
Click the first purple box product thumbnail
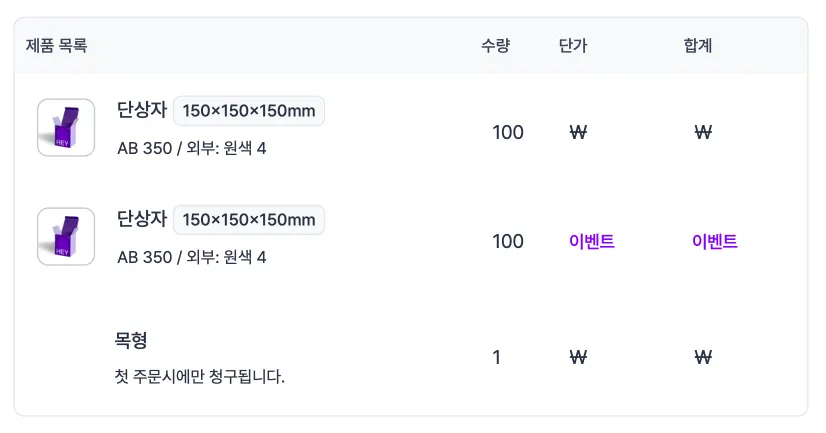click(66, 127)
